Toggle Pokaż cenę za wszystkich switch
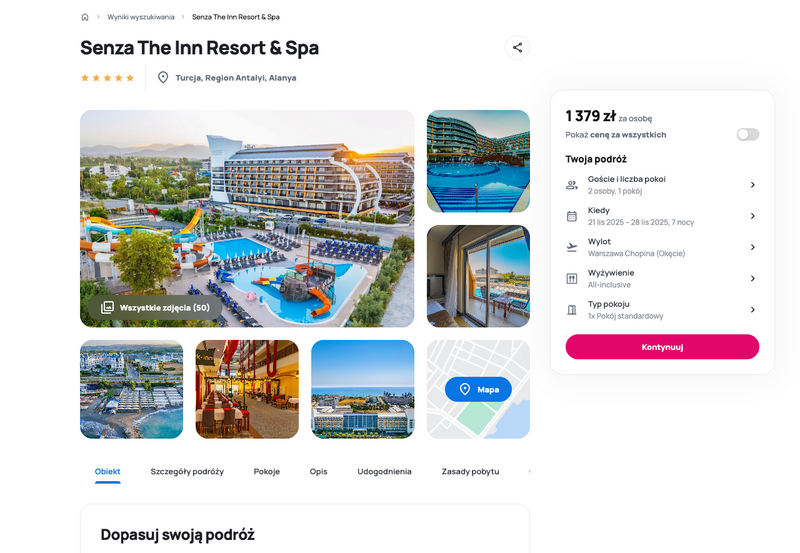The height and width of the screenshot is (553, 800). 747,134
